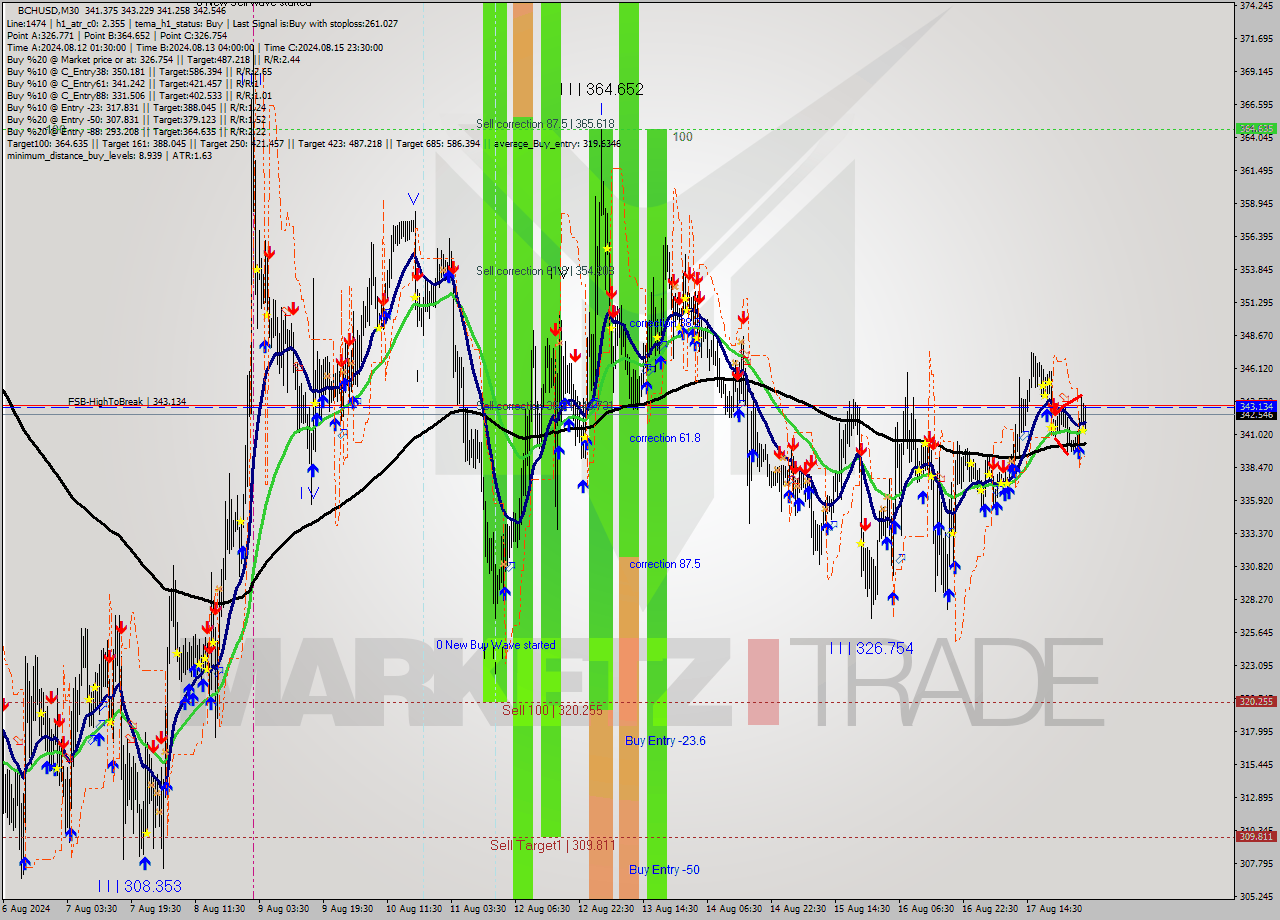
Task: Select 'Sell correction 87.5 | 365.618' label
Action: click(x=545, y=124)
